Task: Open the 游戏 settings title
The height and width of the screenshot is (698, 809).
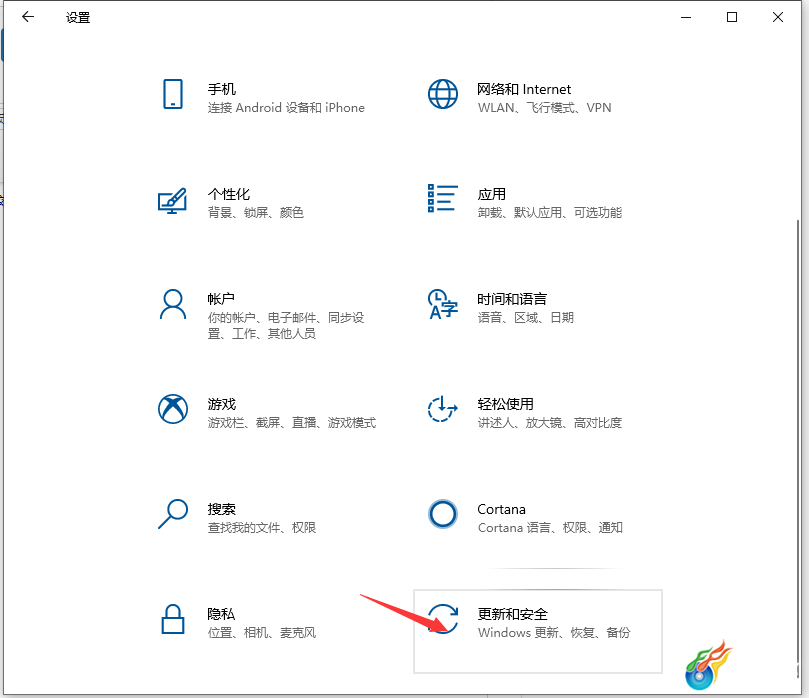Action: (x=222, y=404)
